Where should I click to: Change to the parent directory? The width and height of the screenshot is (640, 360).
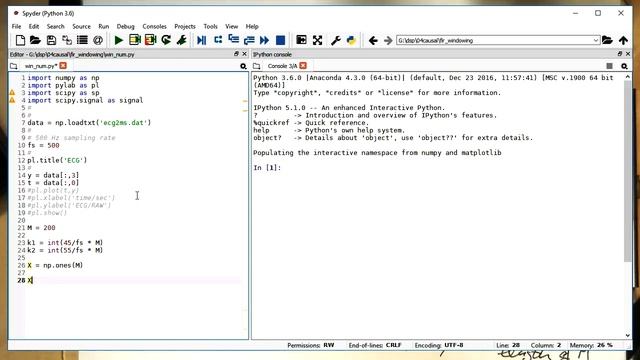point(623,40)
